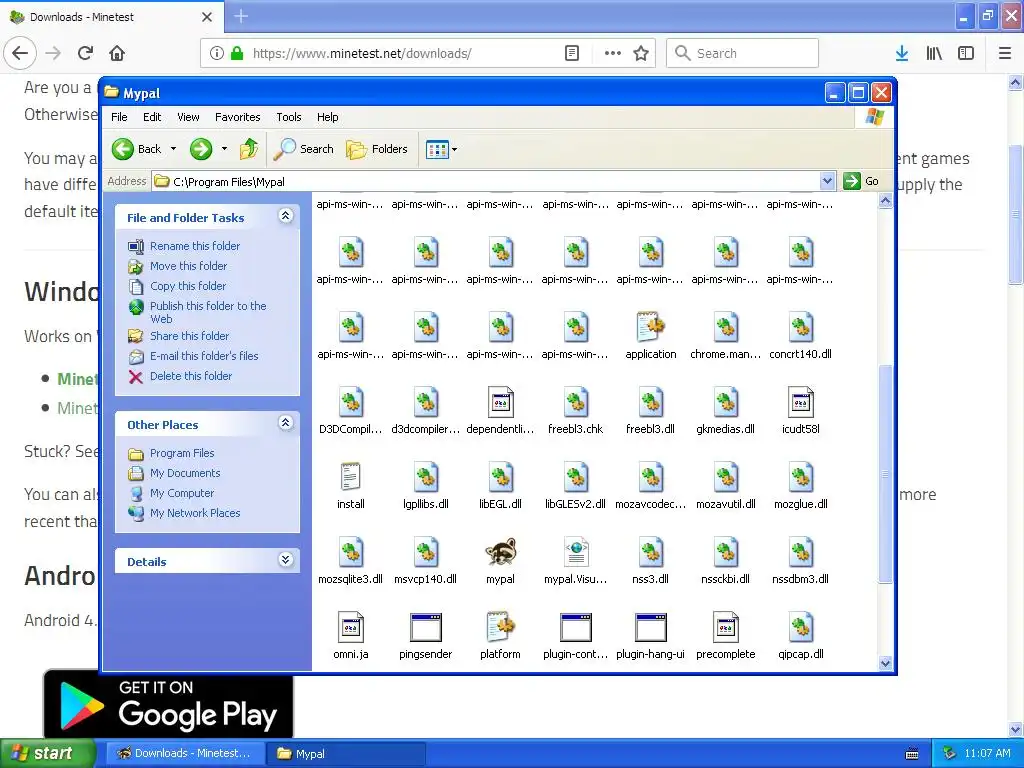
Task: Toggle the Folders pane button
Action: (377, 149)
